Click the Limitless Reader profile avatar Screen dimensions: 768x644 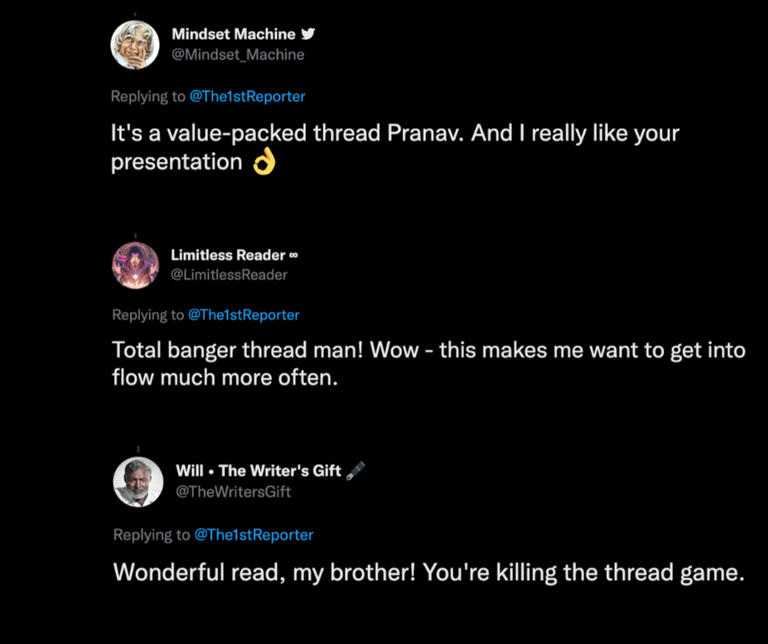point(135,265)
